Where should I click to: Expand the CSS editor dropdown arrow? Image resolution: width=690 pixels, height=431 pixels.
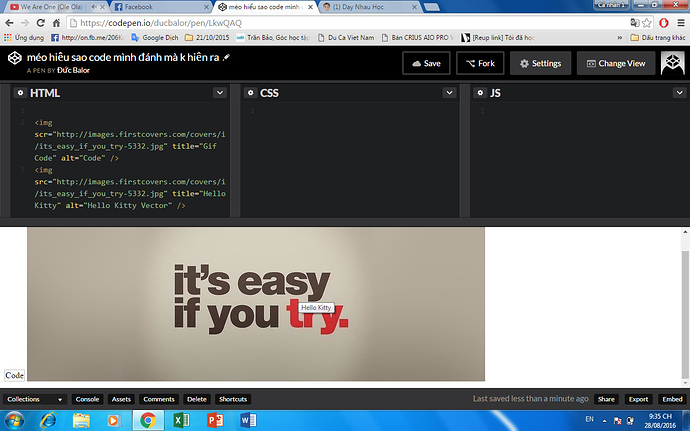click(449, 93)
